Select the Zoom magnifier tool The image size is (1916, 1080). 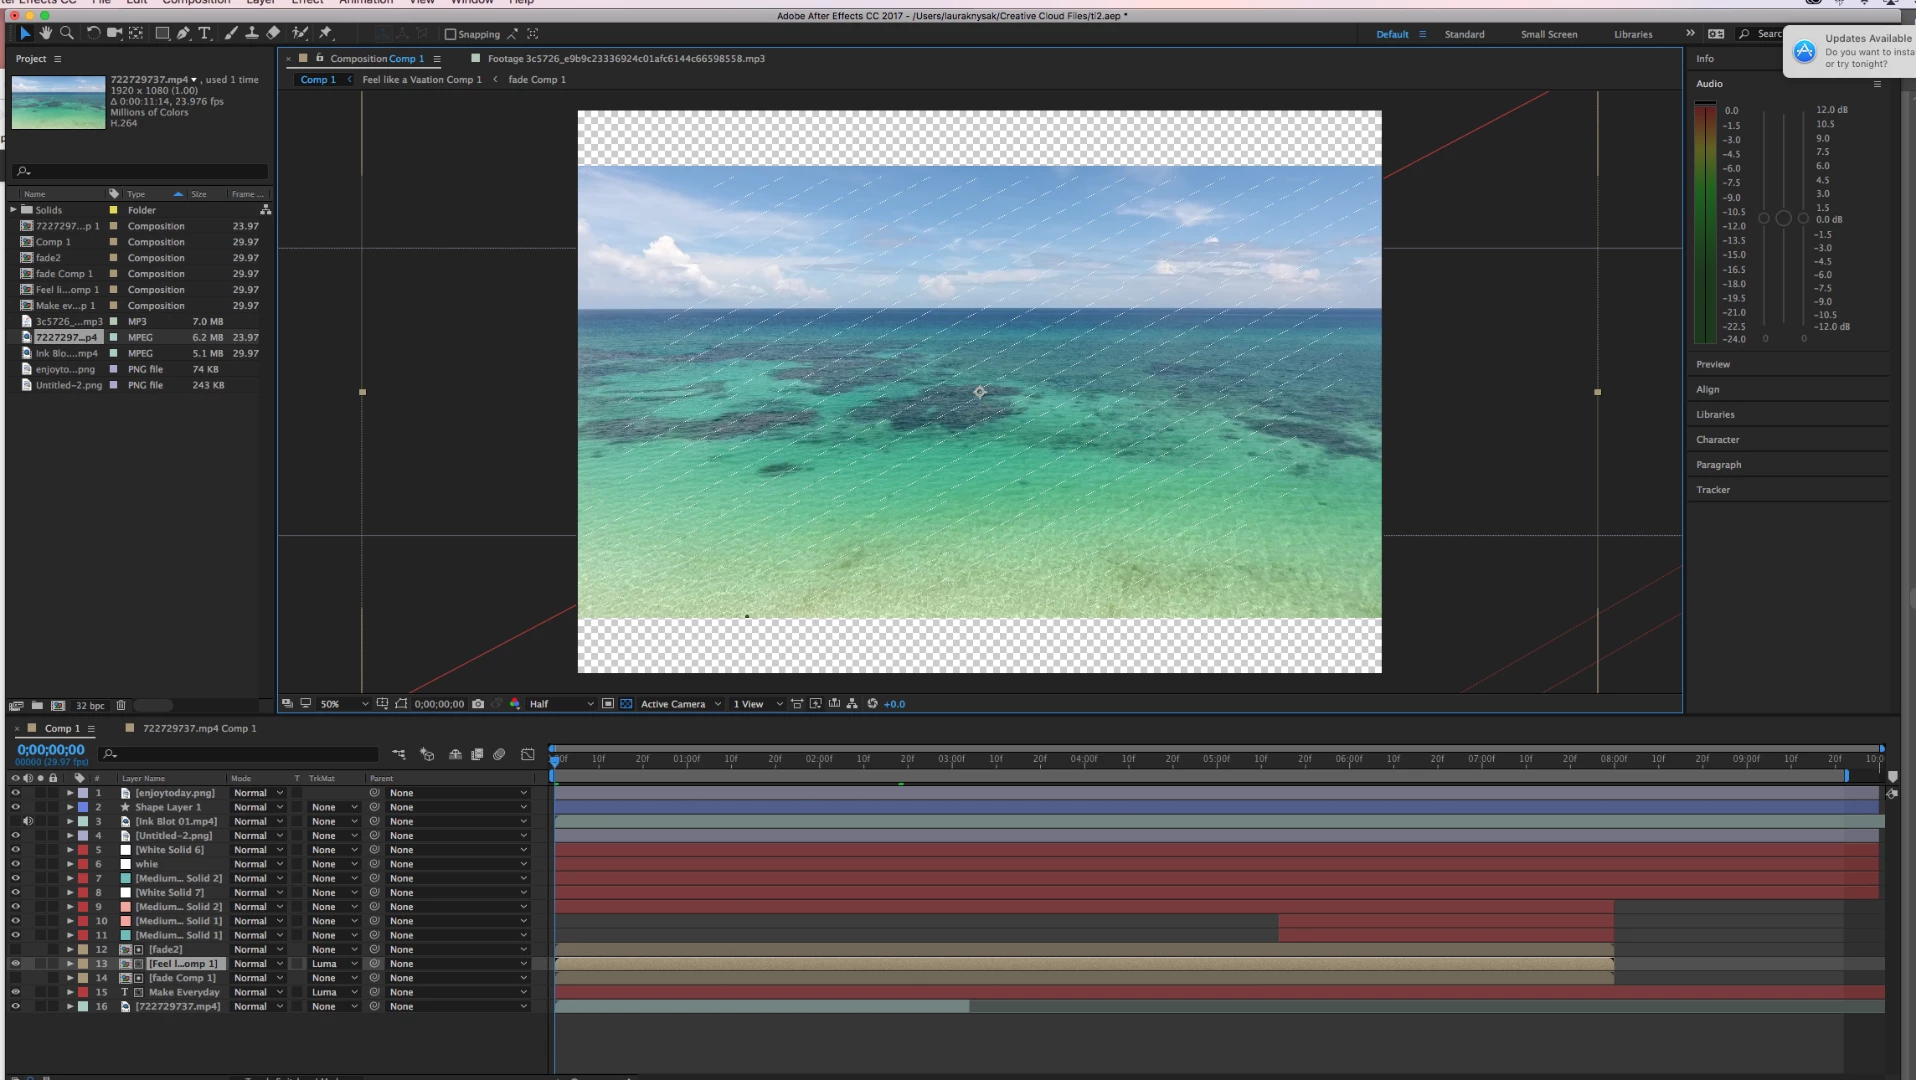tap(67, 34)
